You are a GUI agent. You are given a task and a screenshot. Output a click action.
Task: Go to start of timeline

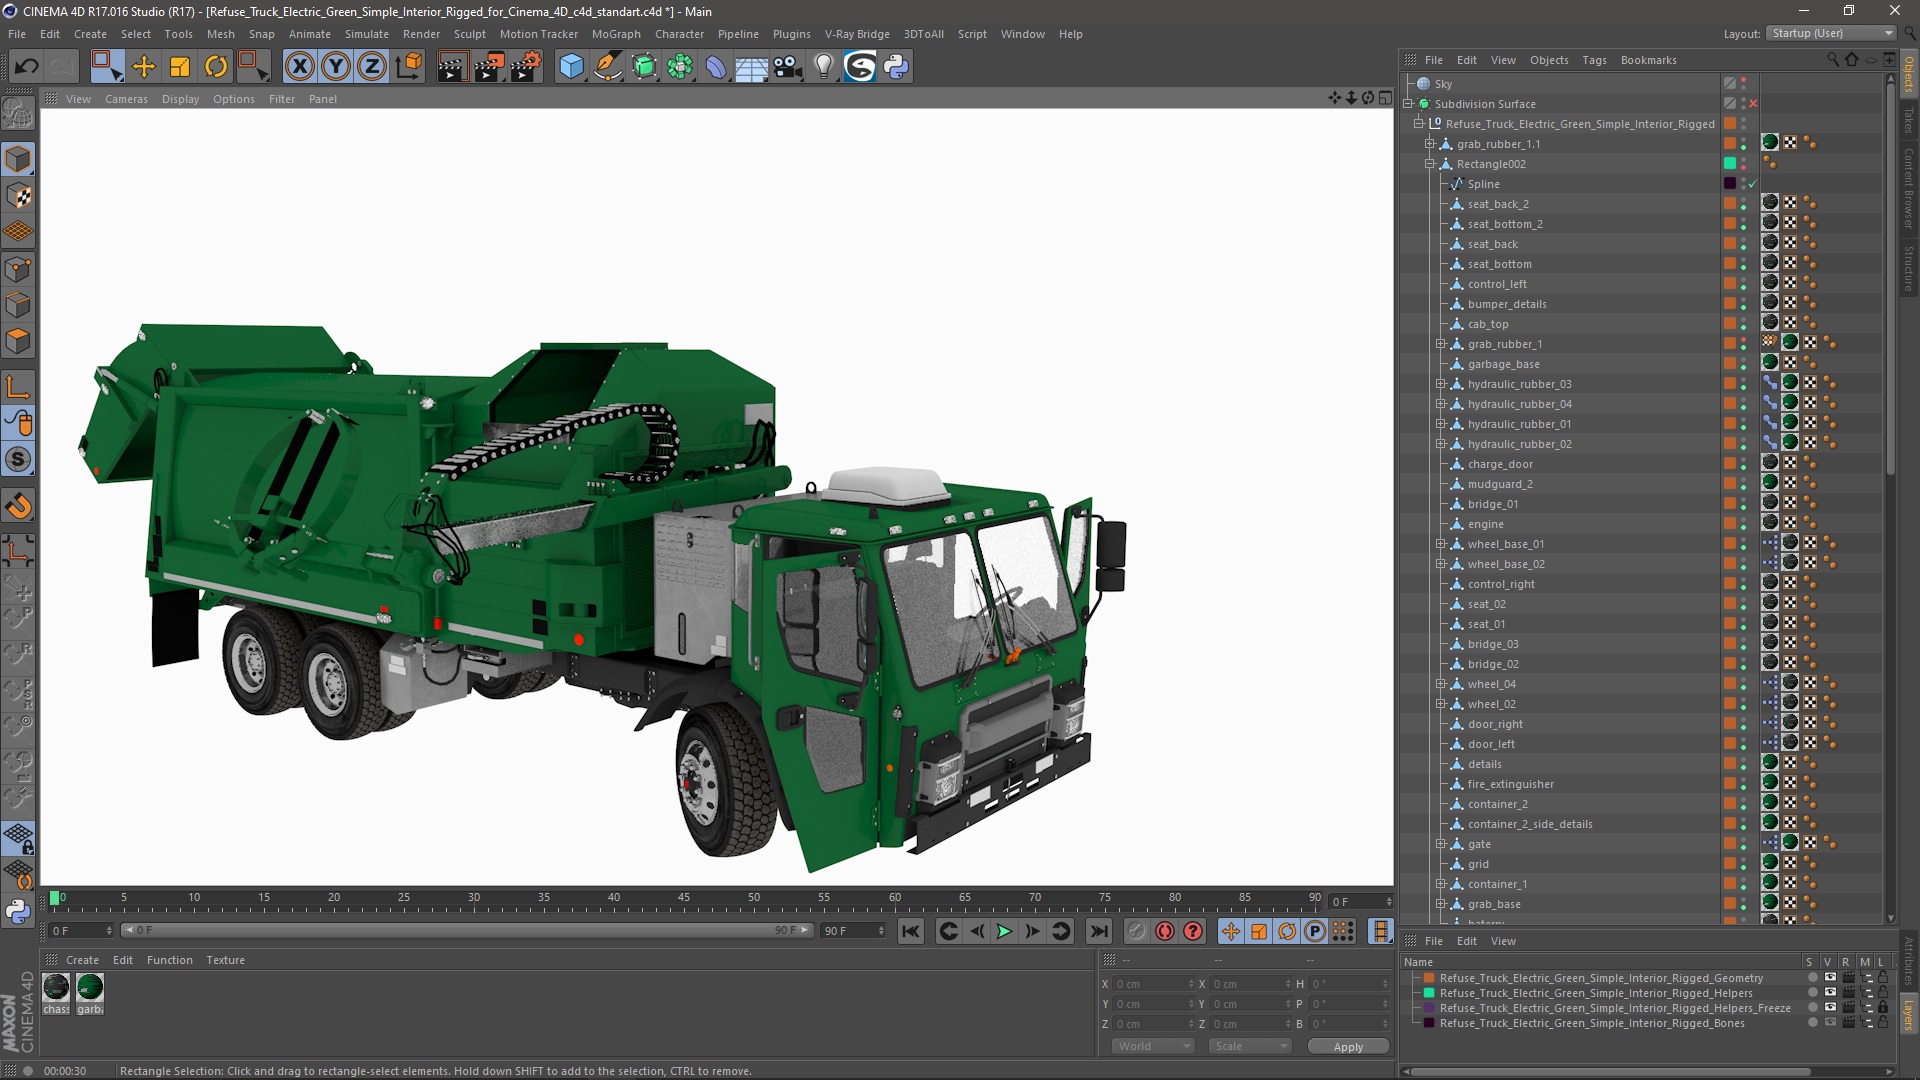[910, 931]
